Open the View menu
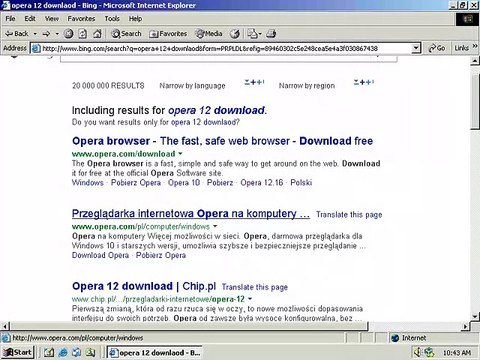Screen dimensions: 480x360 pos(52,19)
